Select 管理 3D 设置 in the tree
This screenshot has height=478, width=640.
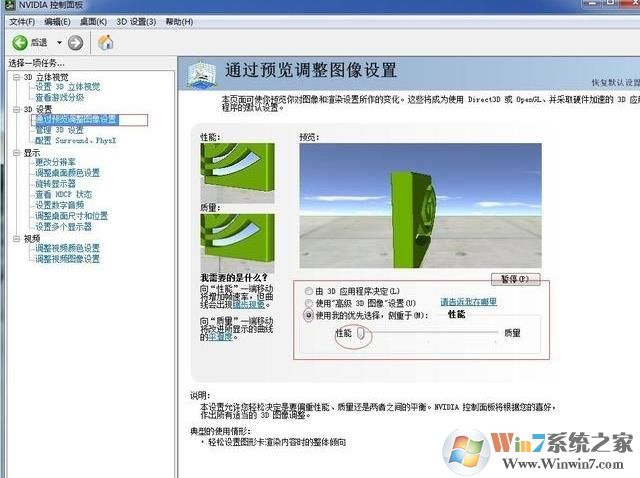pos(59,130)
